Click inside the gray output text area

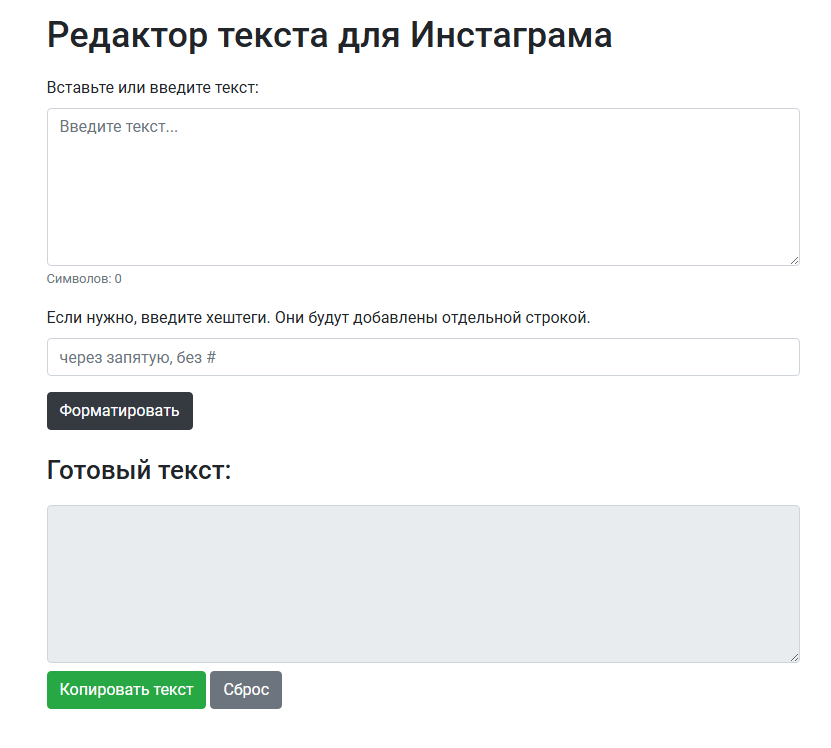point(423,583)
